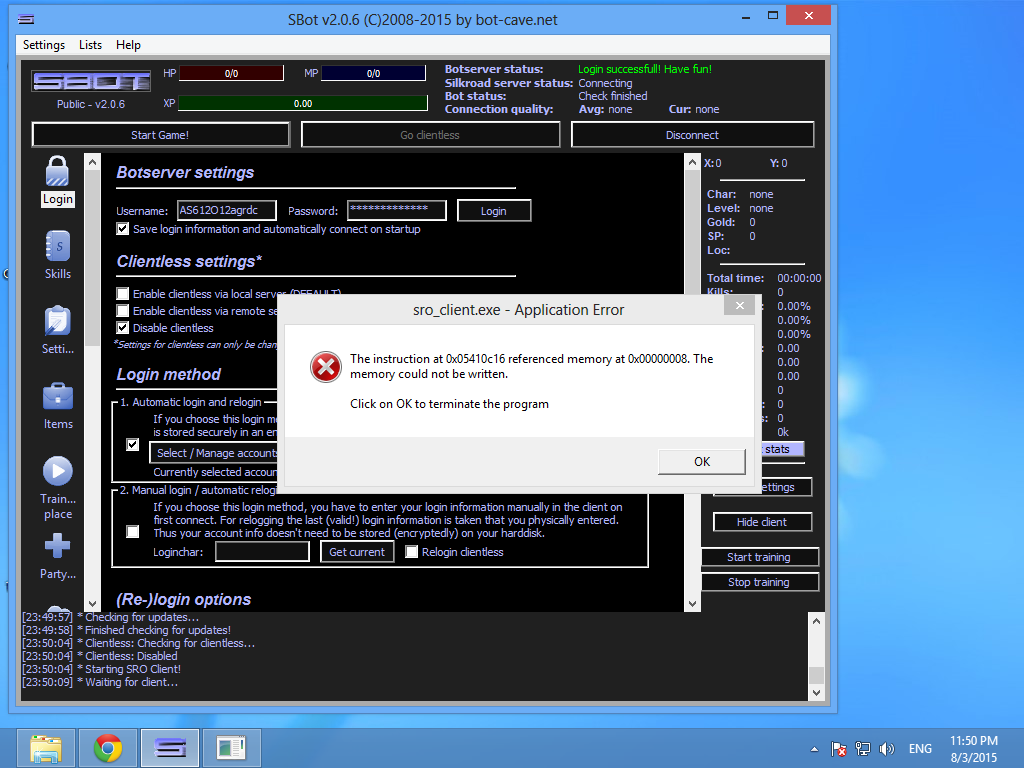Toggle Save login information on startup
Image resolution: width=1024 pixels, height=768 pixels.
(x=123, y=229)
